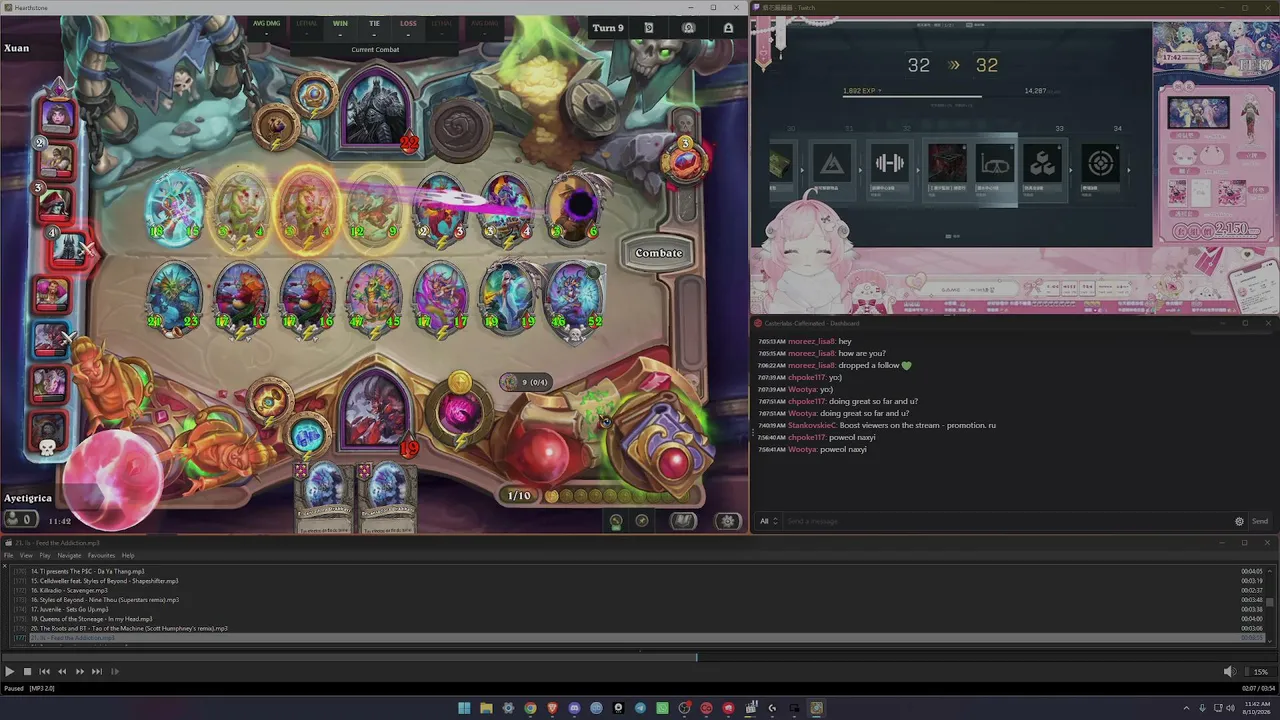Open the Favourites menu in the music player
1280x720 pixels.
coord(101,556)
